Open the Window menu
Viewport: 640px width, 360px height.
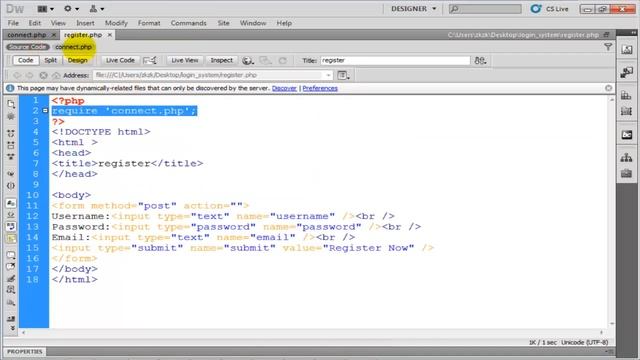pyautogui.click(x=253, y=23)
